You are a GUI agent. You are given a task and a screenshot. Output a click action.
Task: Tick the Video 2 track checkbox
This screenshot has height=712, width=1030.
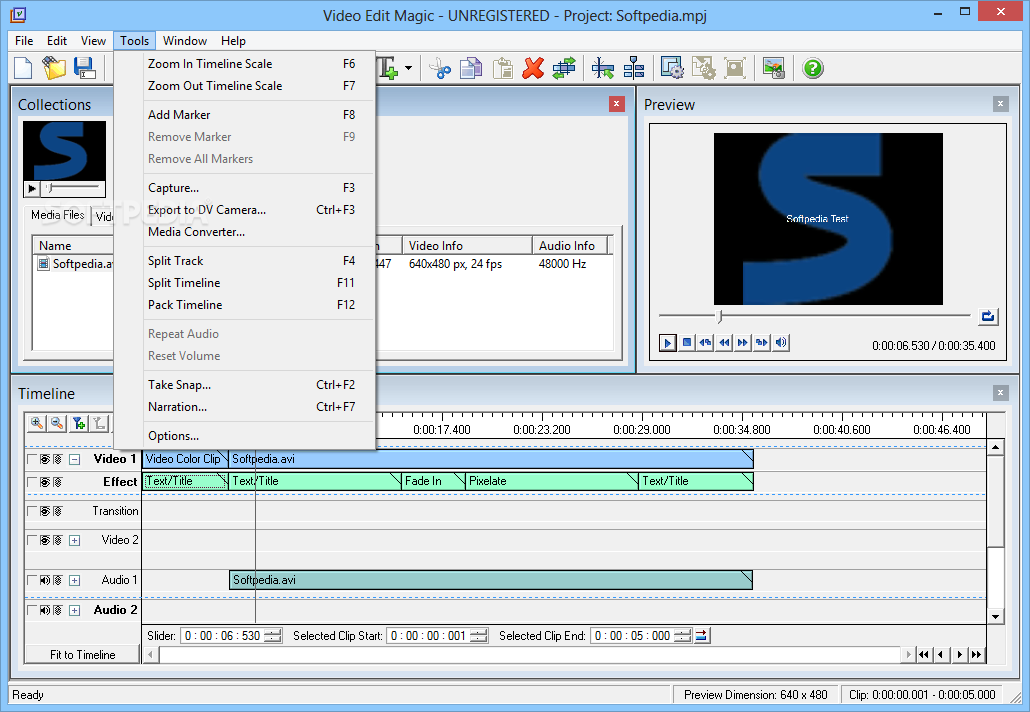[x=32, y=540]
